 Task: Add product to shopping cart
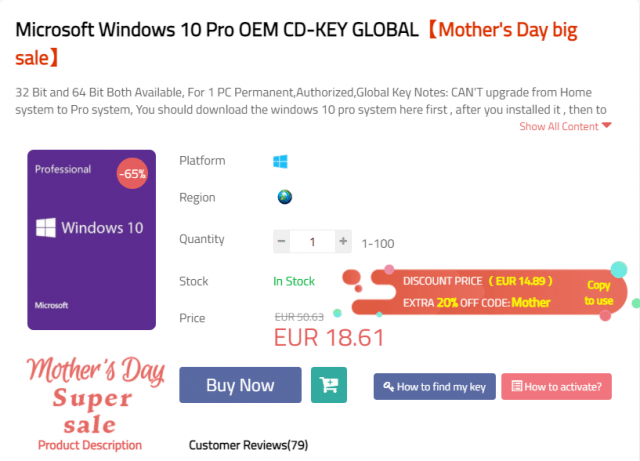[329, 385]
